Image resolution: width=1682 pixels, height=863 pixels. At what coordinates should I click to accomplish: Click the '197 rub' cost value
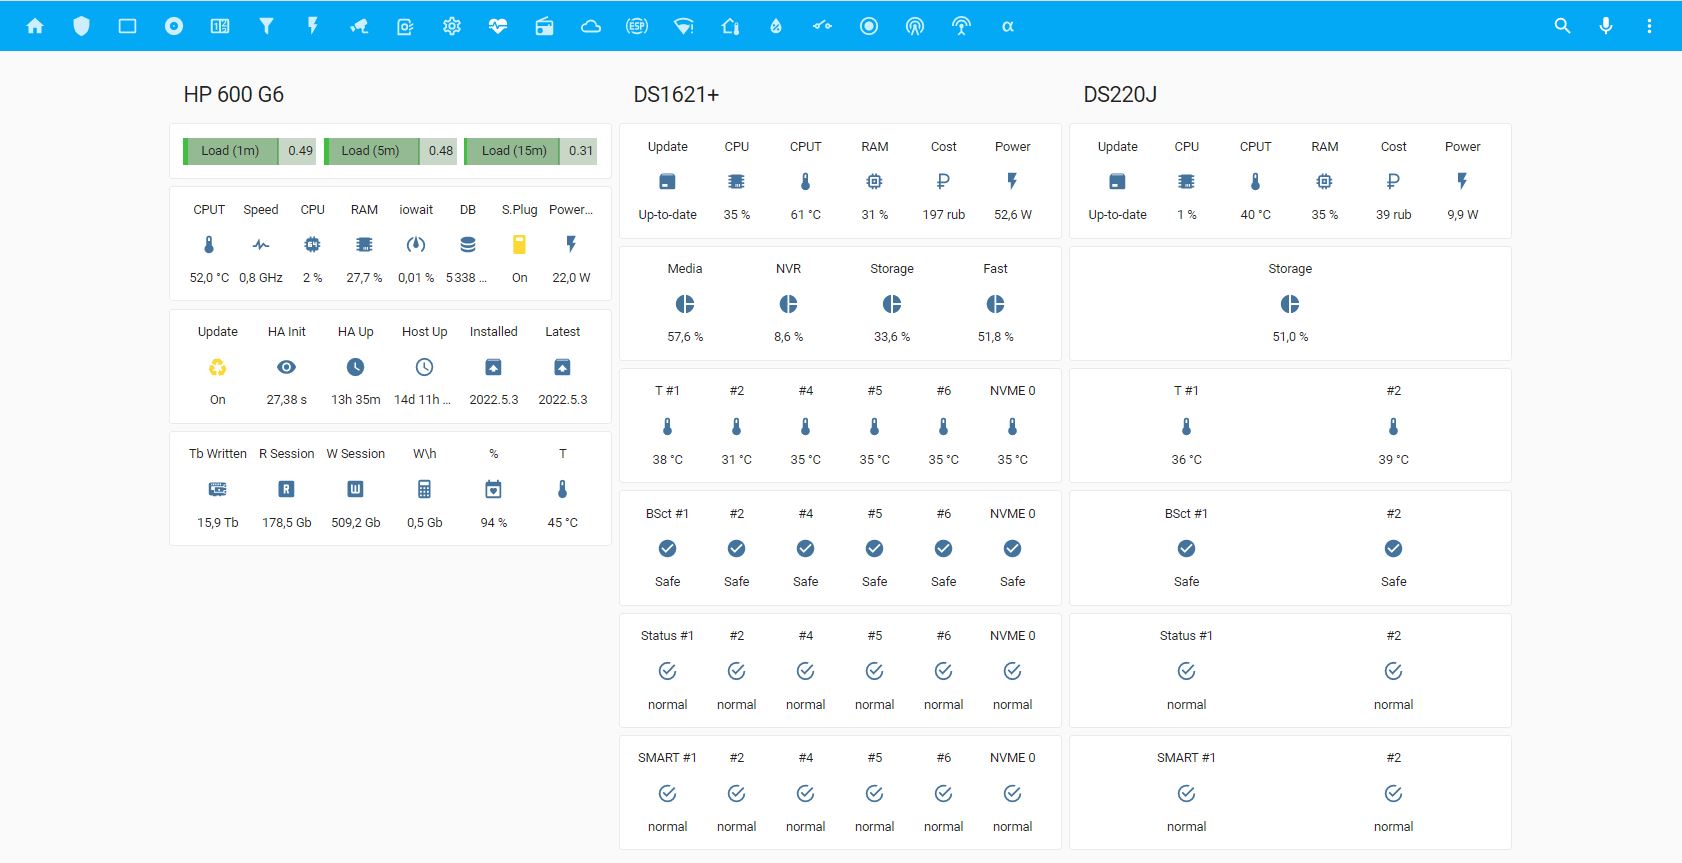click(x=943, y=215)
